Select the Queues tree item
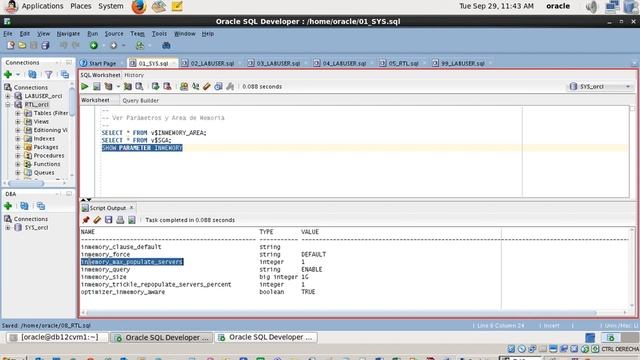 (44, 173)
